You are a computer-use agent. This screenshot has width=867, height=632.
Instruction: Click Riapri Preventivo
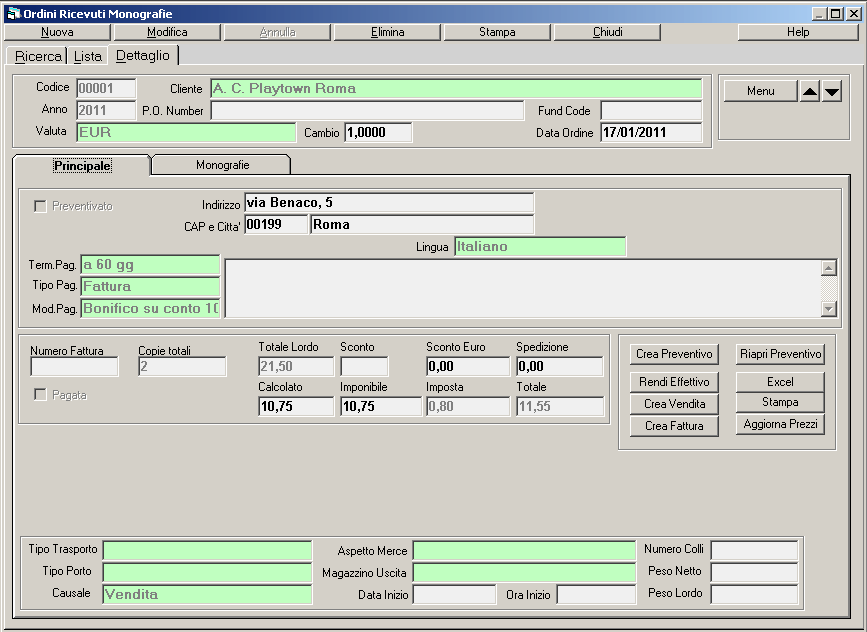click(x=780, y=354)
